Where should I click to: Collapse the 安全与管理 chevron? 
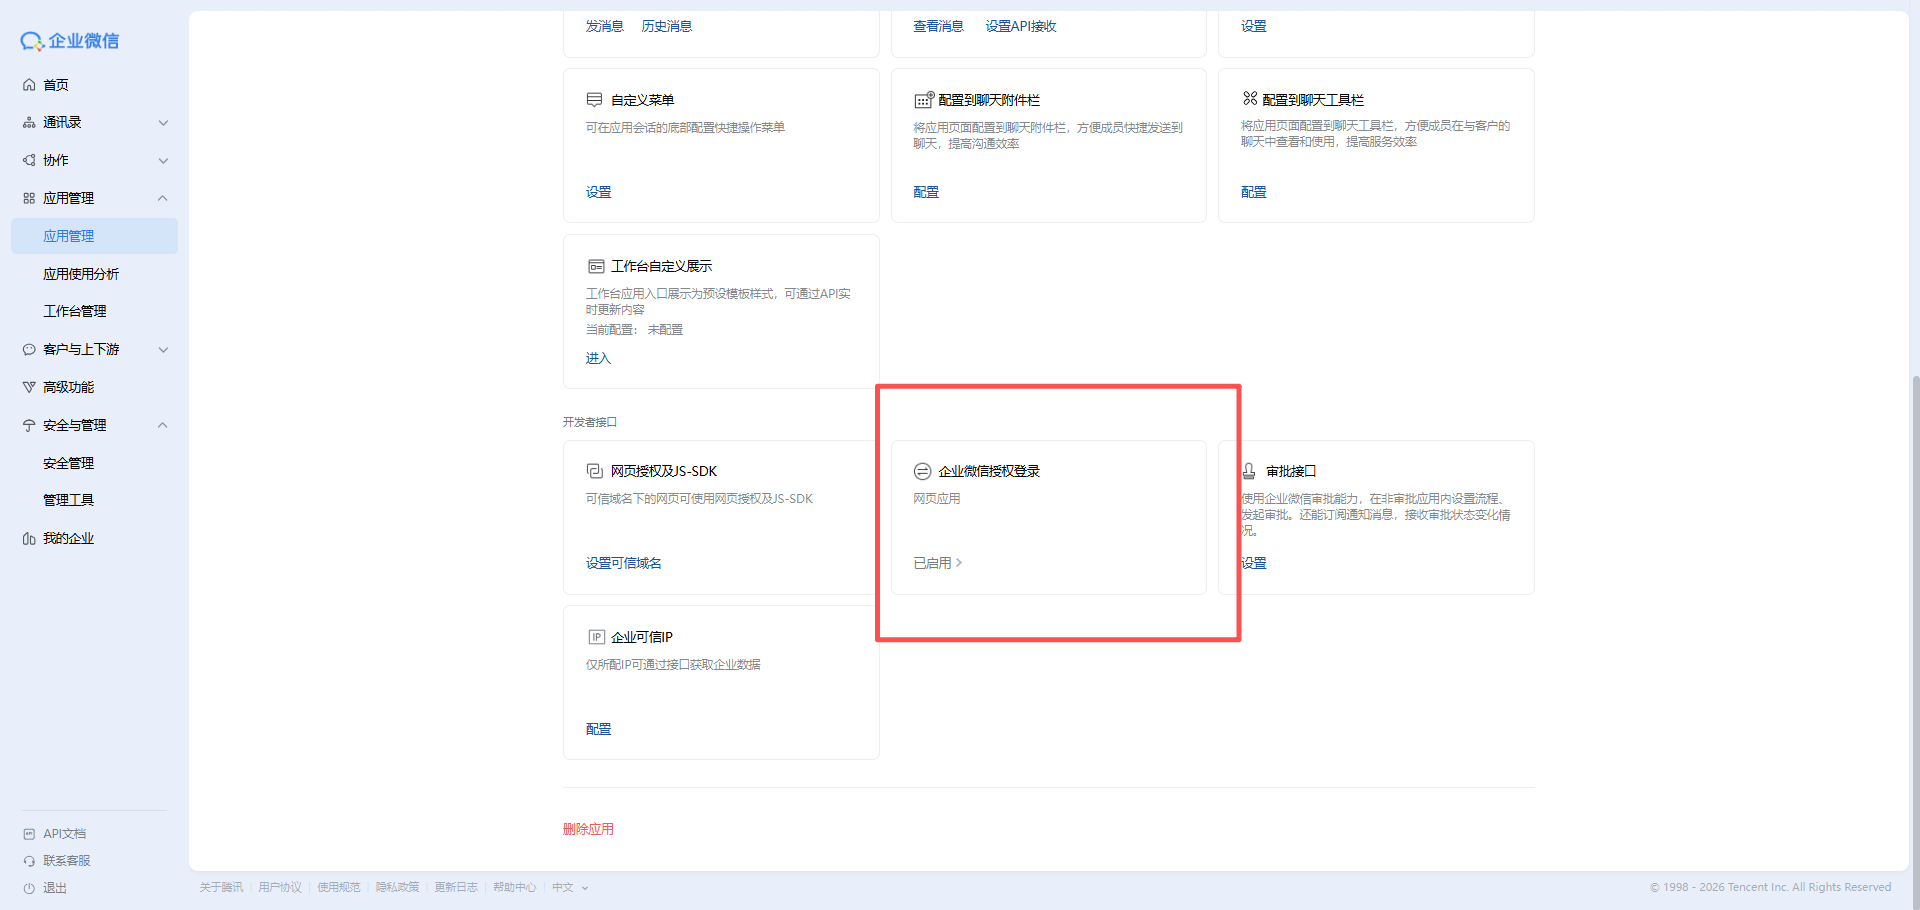point(163,425)
